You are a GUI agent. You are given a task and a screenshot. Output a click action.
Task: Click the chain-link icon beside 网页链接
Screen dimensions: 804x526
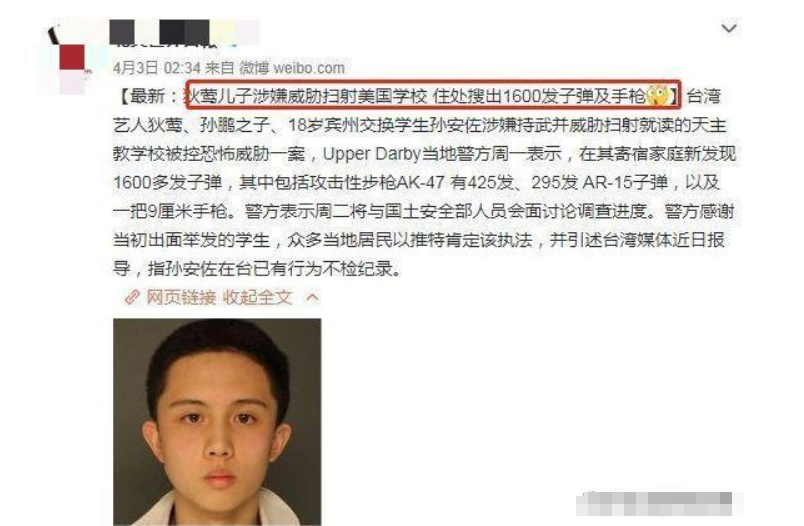[132, 297]
